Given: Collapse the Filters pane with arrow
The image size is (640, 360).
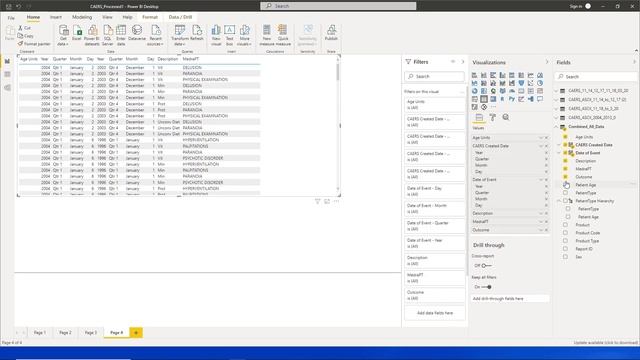Looking at the screenshot, I should coord(463,62).
